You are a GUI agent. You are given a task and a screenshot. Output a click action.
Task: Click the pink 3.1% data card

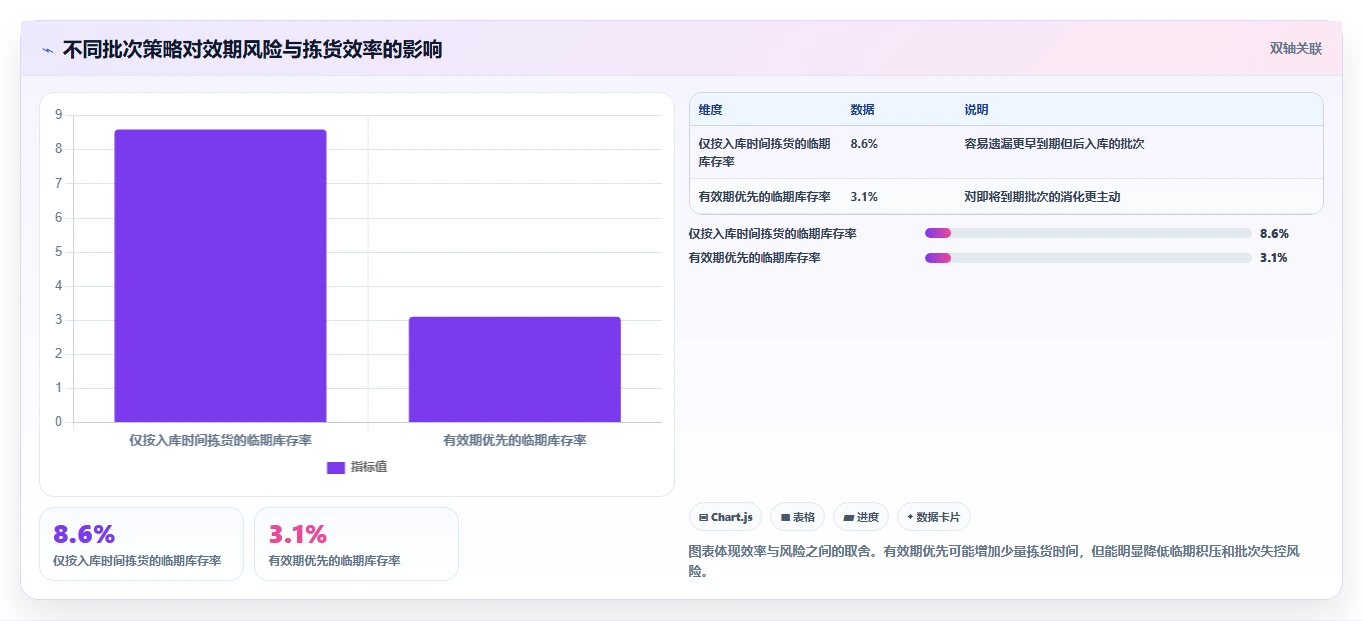(x=356, y=544)
